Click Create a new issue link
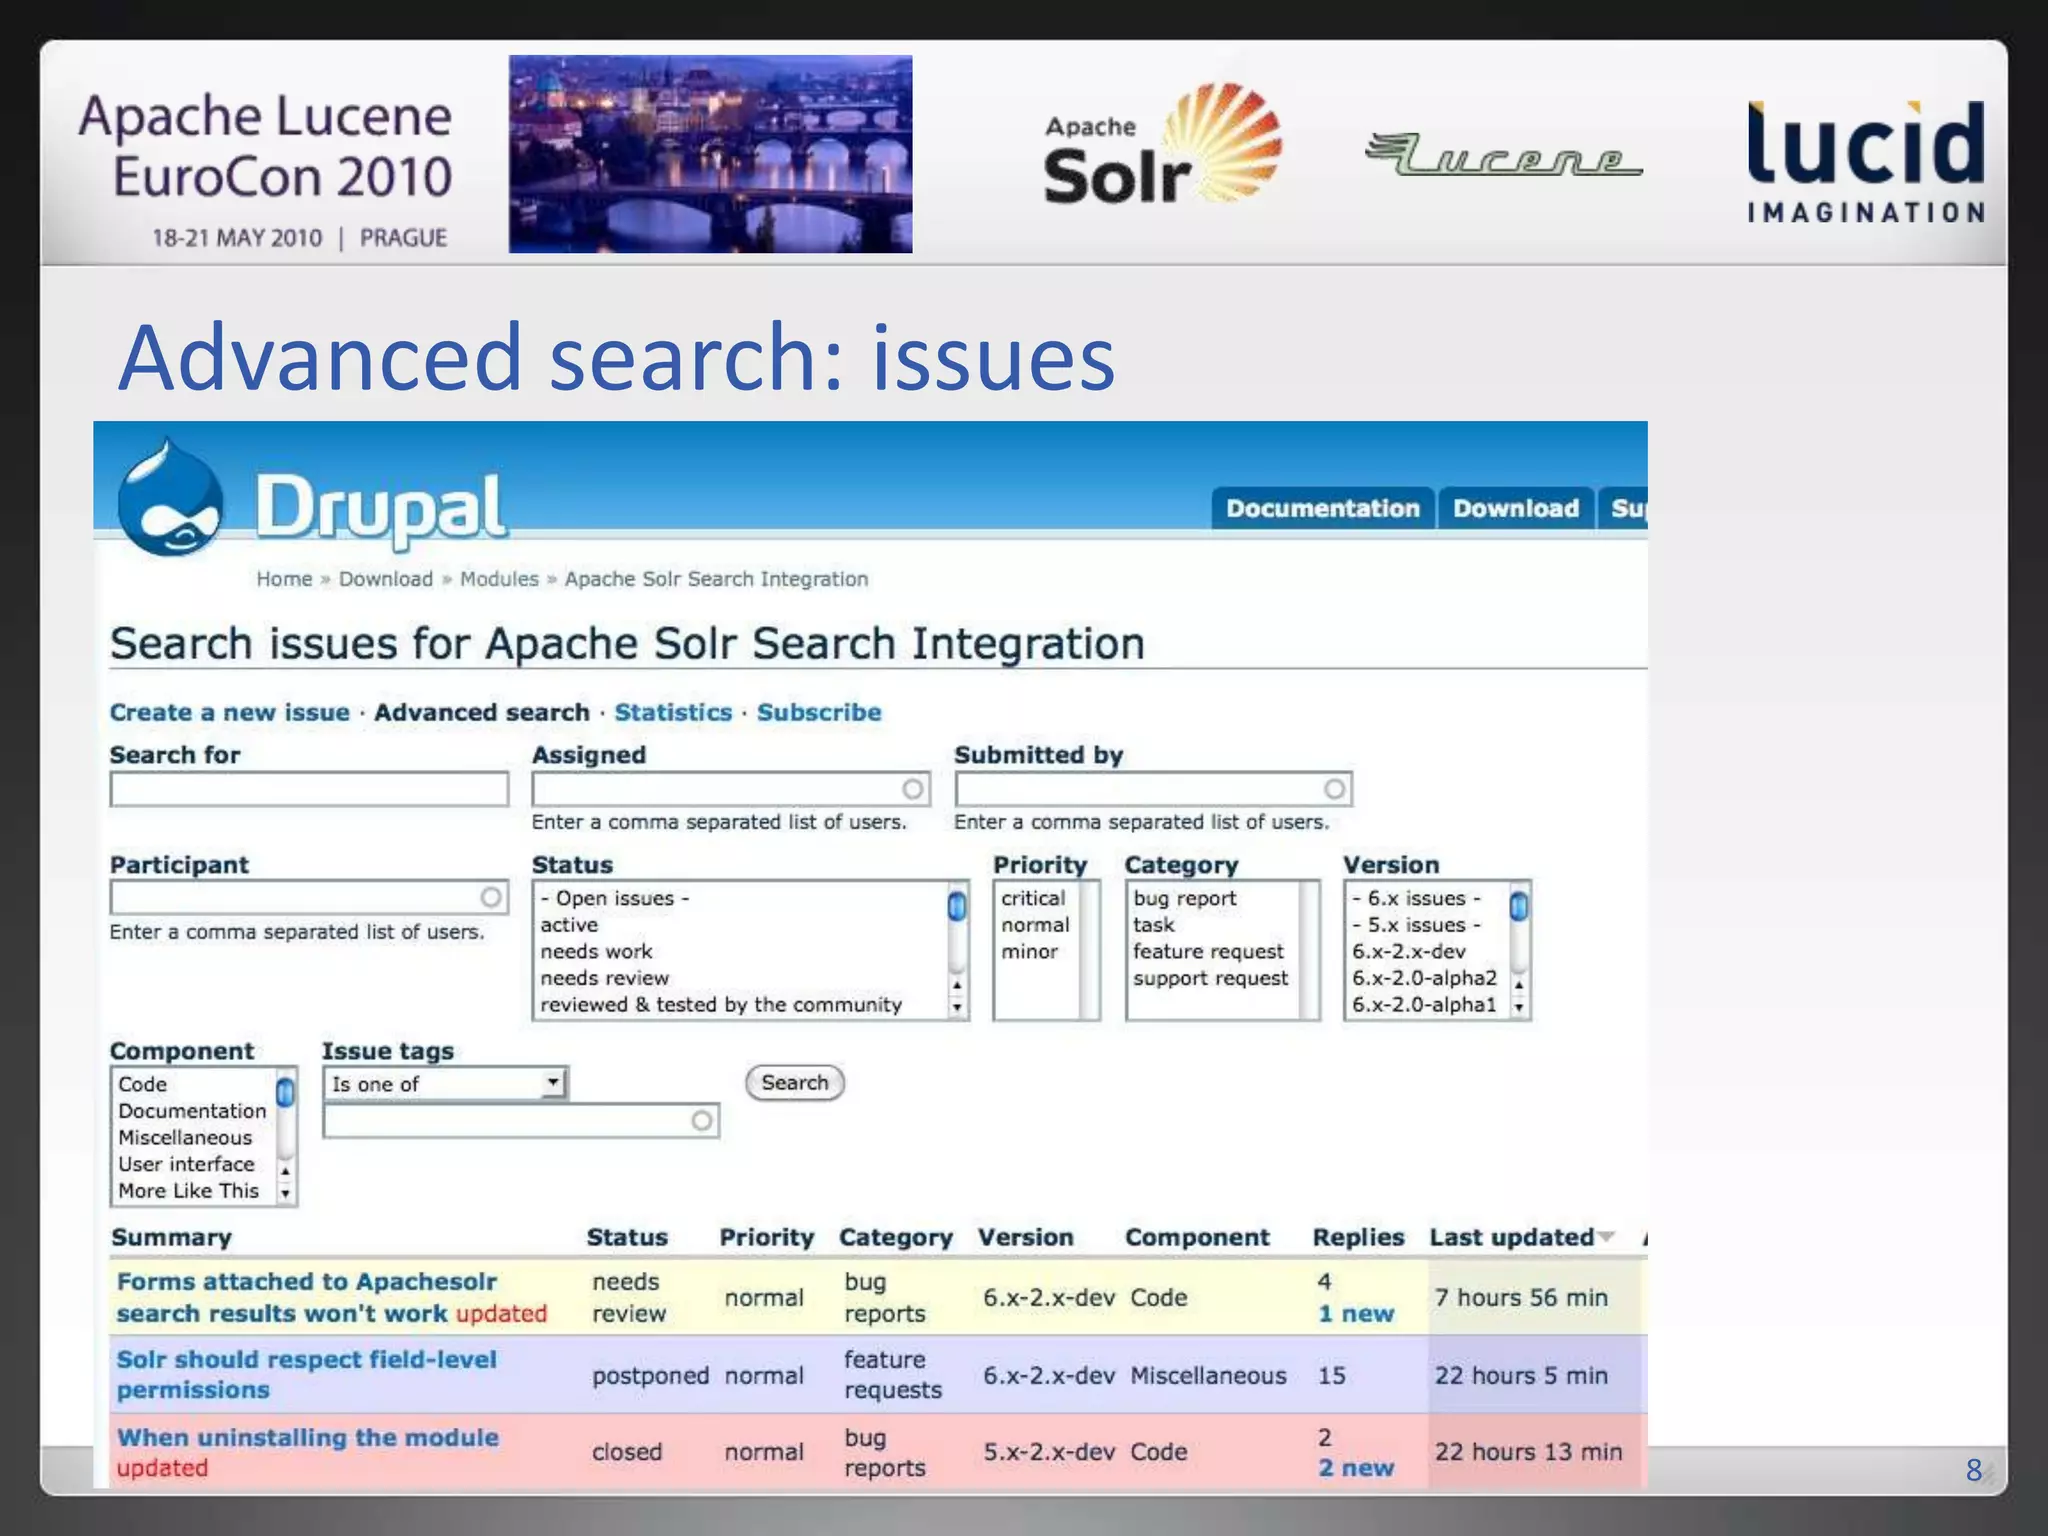The width and height of the screenshot is (2048, 1536). (x=230, y=712)
